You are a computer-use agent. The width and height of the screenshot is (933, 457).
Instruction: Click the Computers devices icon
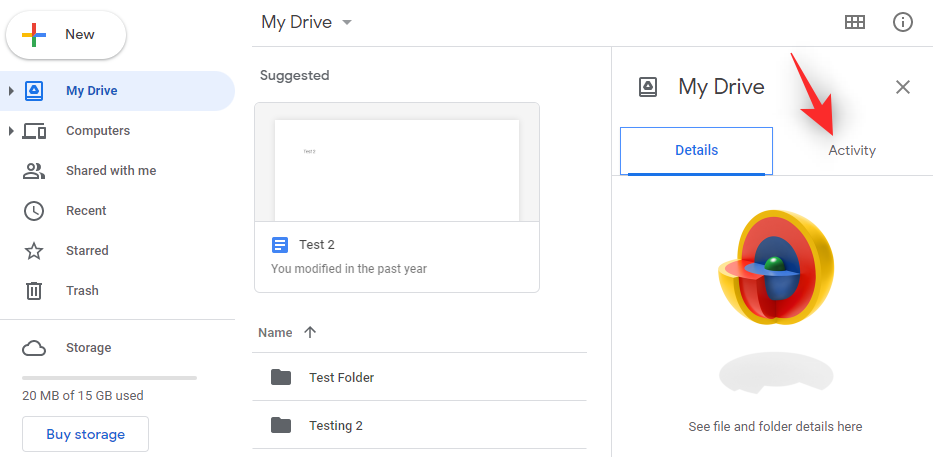pos(34,131)
